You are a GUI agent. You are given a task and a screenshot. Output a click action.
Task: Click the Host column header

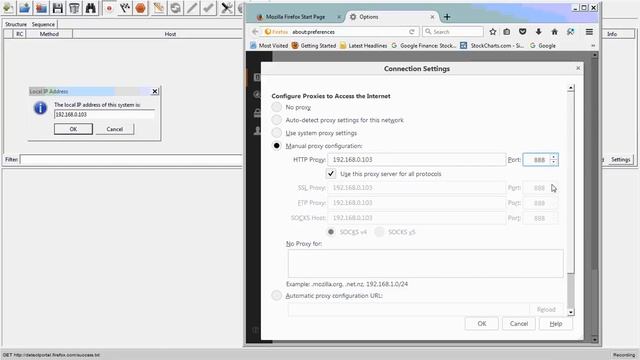tap(170, 34)
